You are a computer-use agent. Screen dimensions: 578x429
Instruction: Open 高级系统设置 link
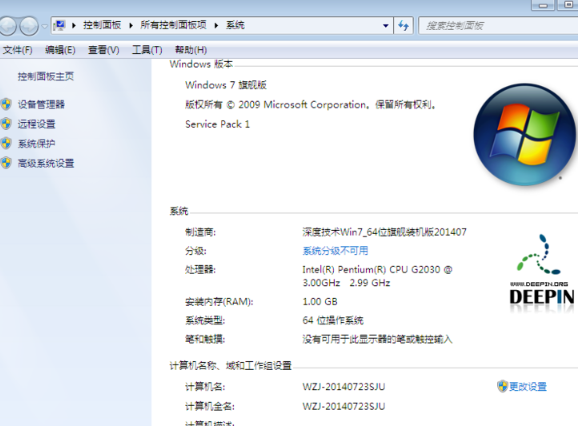pos(46,163)
